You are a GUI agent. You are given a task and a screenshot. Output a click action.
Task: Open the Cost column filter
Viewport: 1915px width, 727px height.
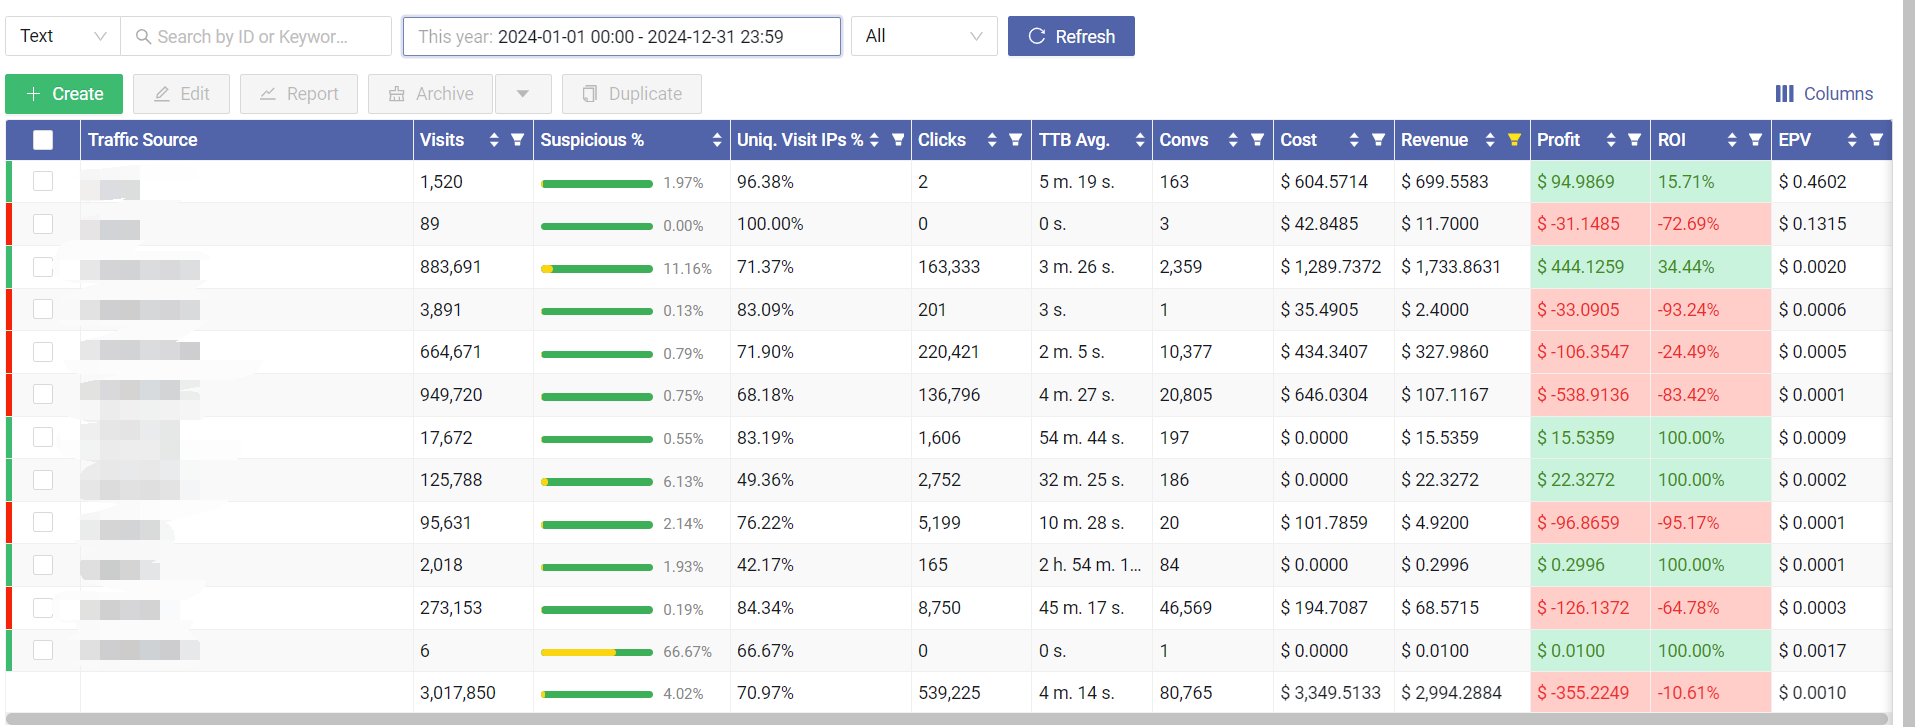tap(1378, 140)
